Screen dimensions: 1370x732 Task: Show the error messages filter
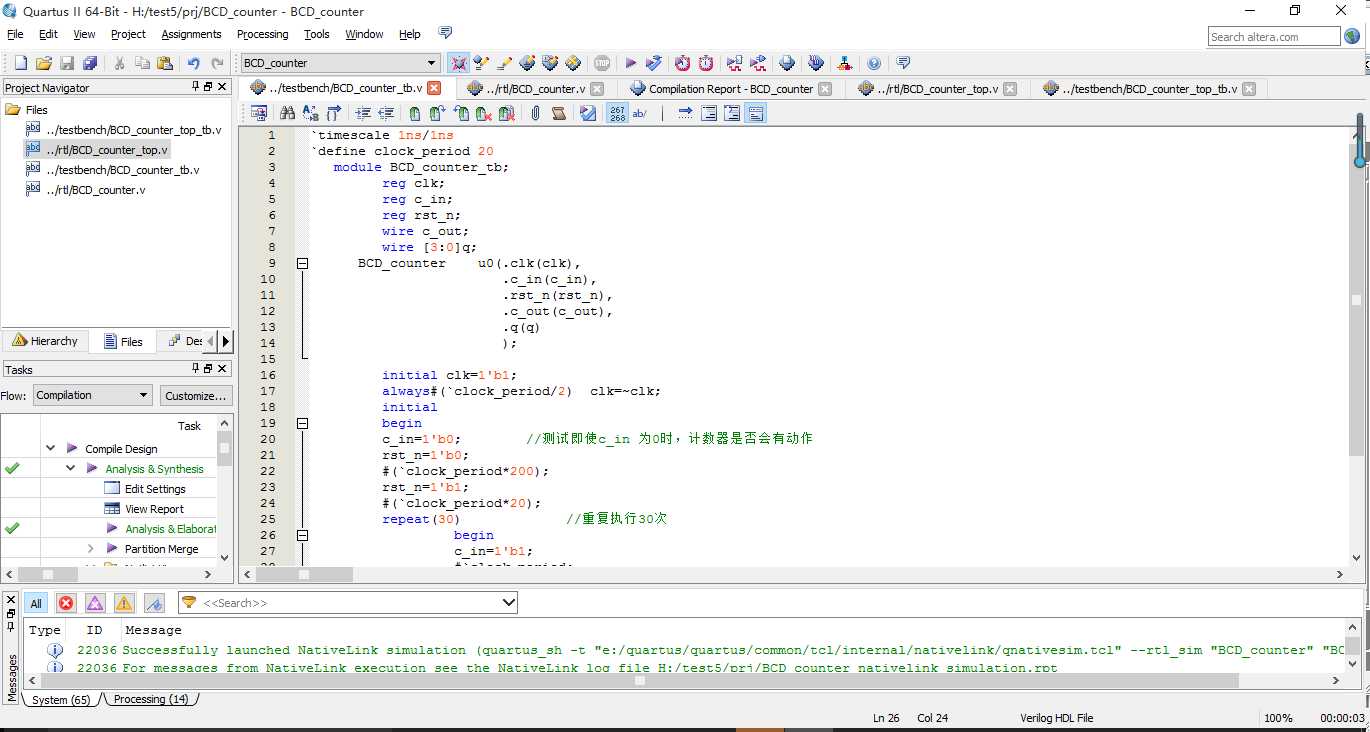point(66,603)
